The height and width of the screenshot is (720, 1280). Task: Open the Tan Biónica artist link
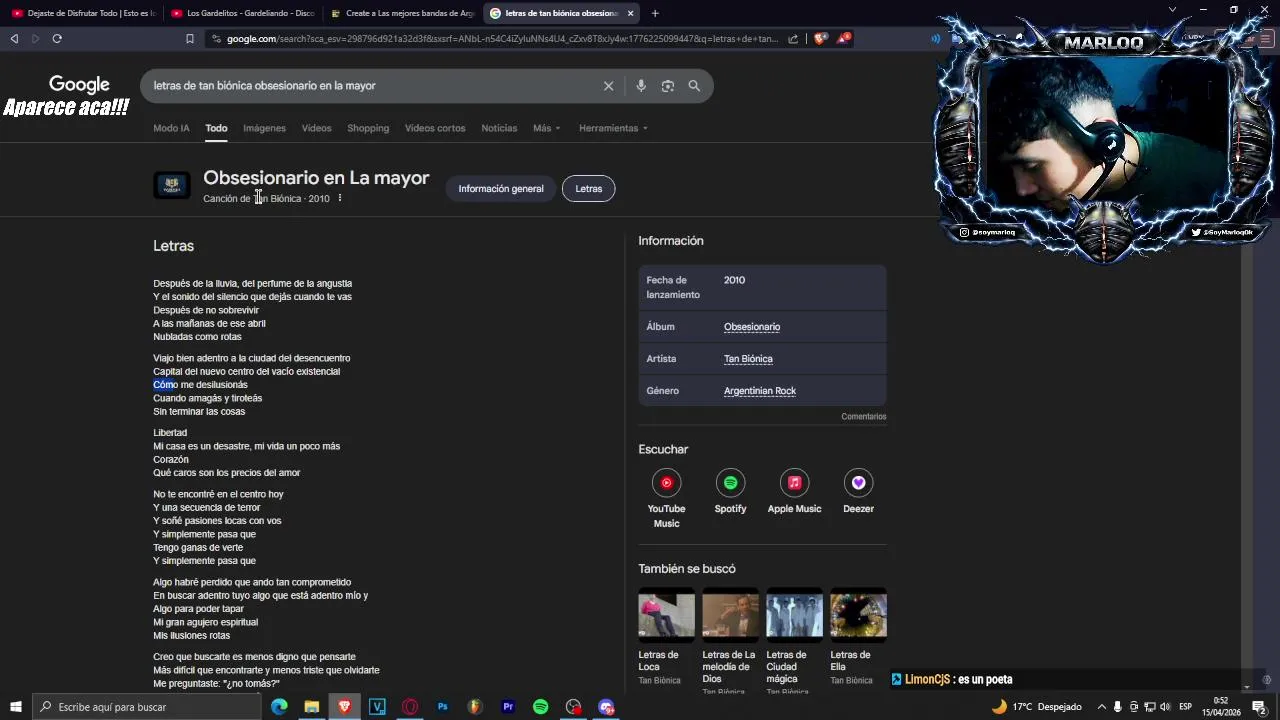click(748, 359)
